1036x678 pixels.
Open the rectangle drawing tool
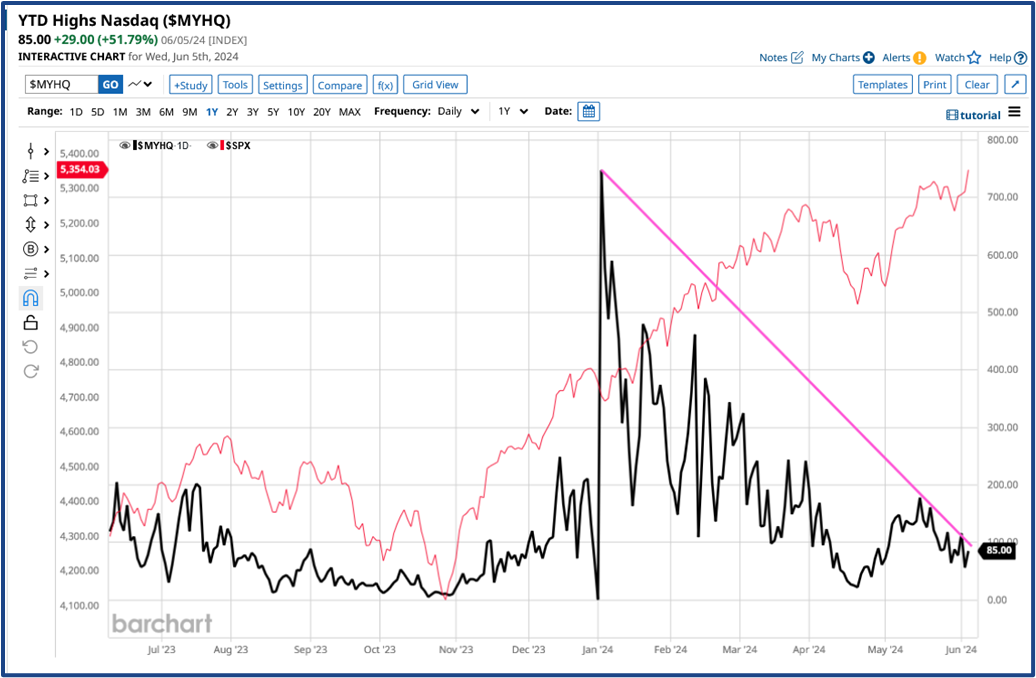click(x=30, y=200)
